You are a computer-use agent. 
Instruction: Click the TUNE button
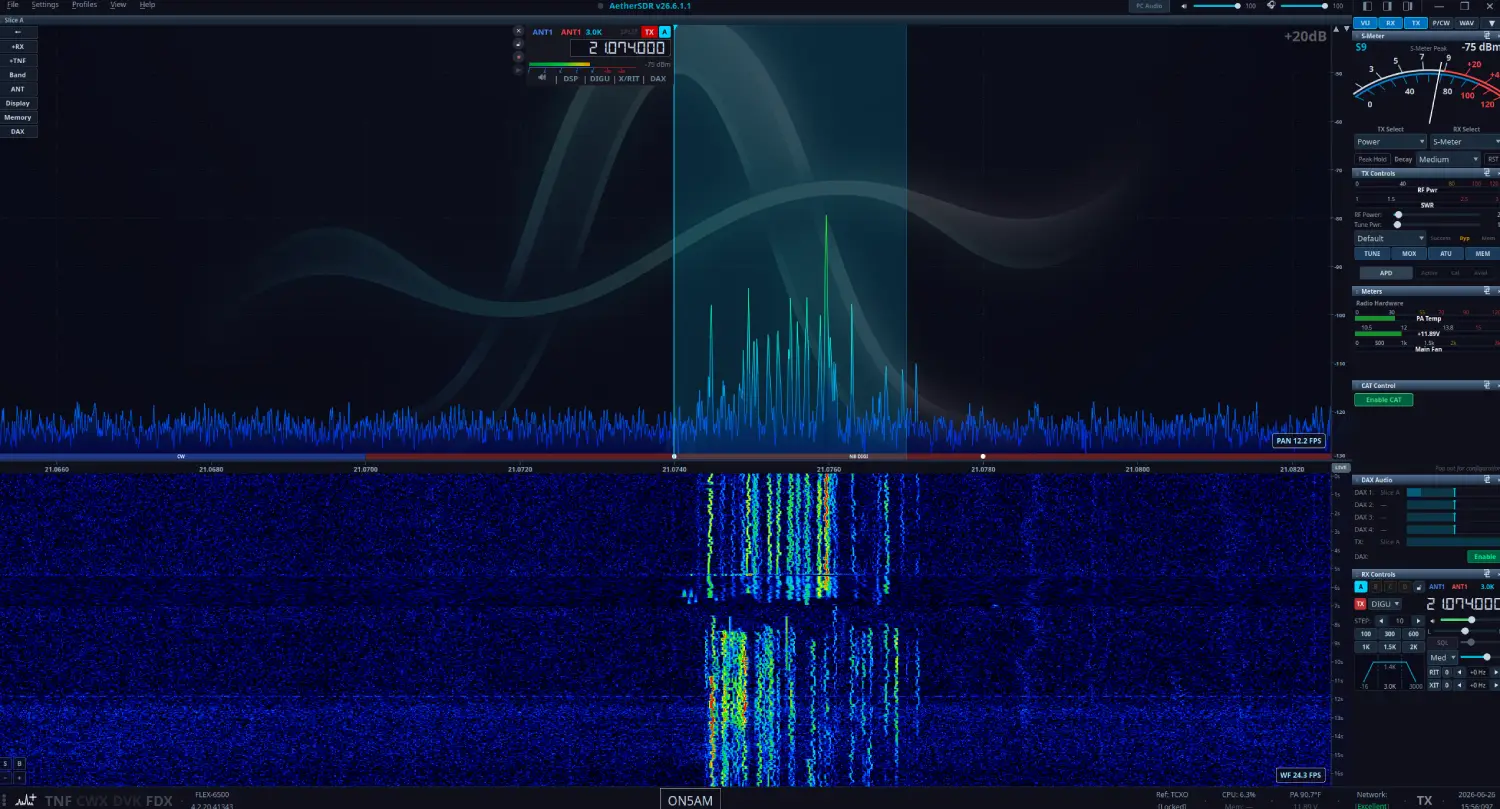(1372, 254)
